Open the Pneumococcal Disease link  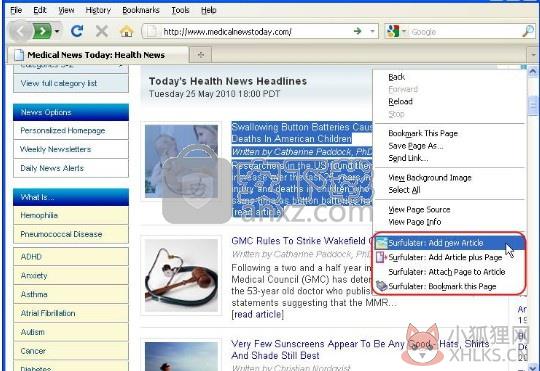tap(61, 234)
